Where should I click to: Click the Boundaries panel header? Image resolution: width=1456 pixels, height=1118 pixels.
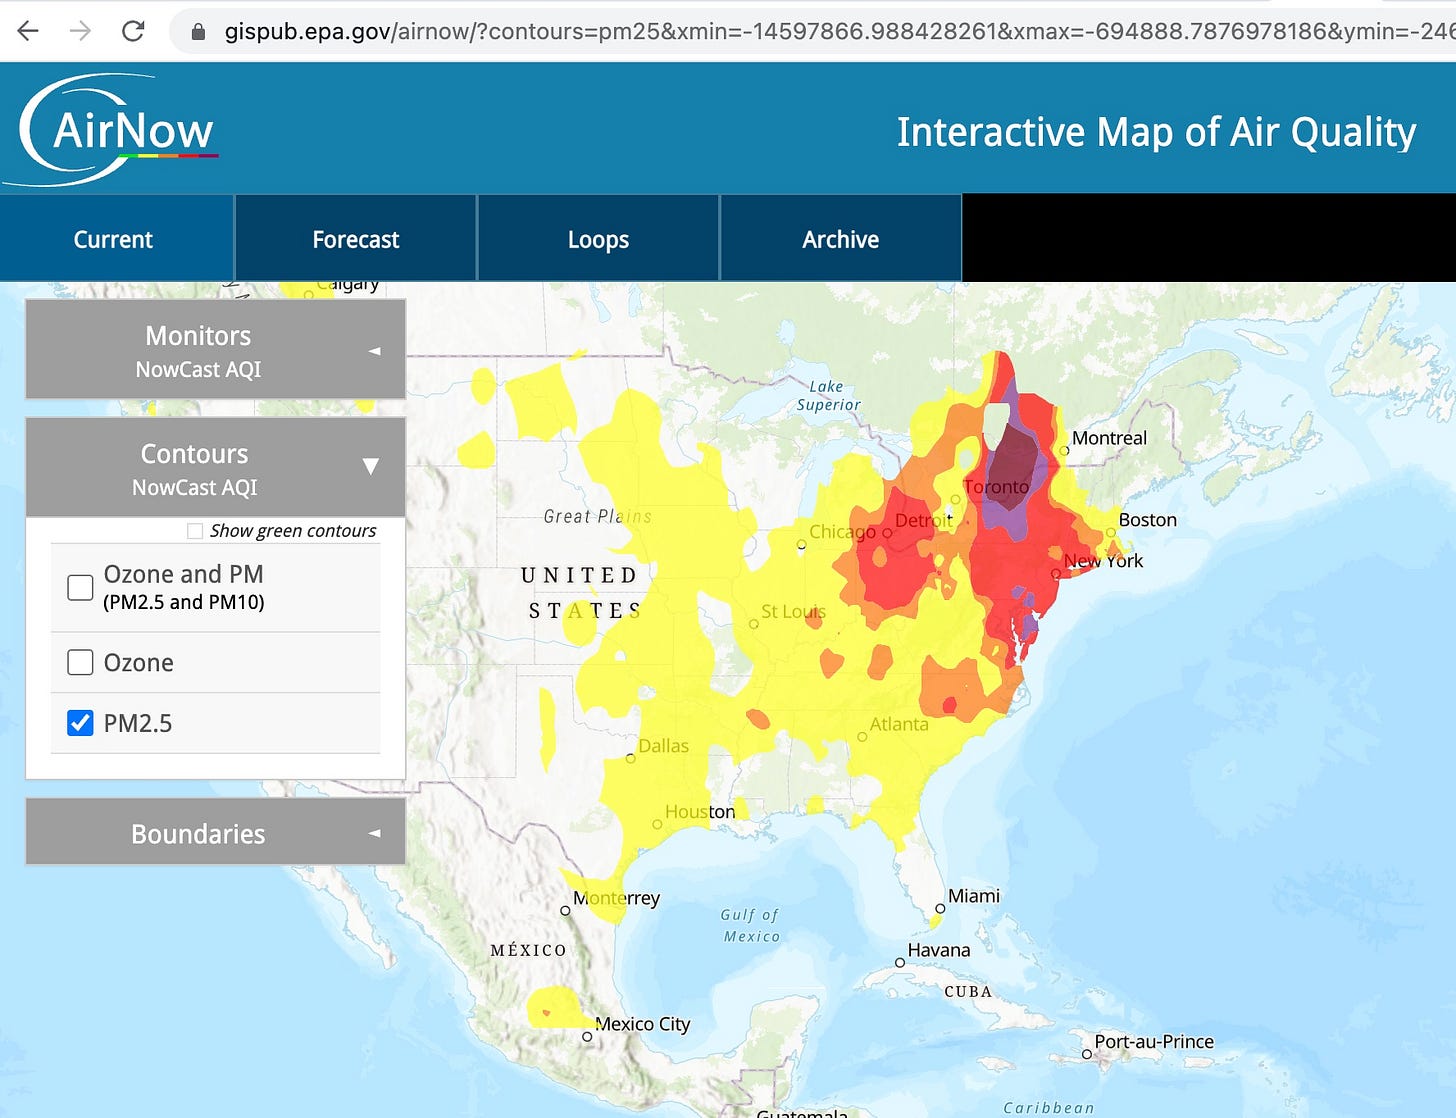[x=215, y=832]
